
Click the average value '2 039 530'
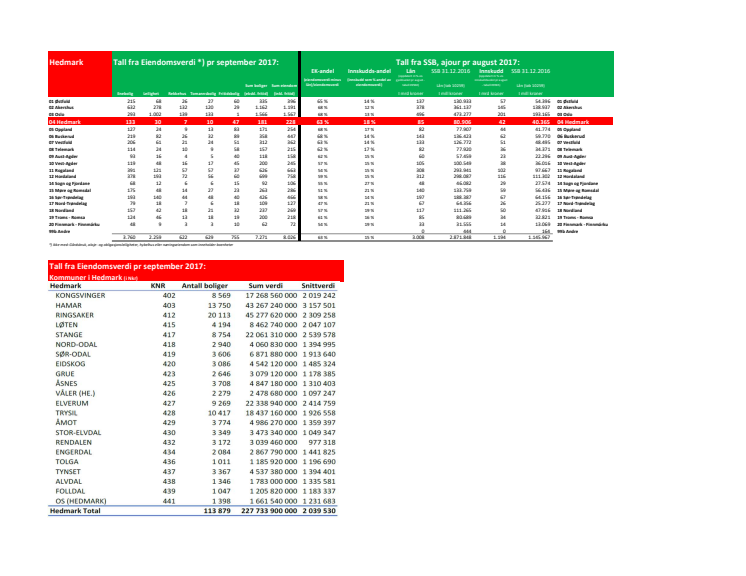coord(319,511)
